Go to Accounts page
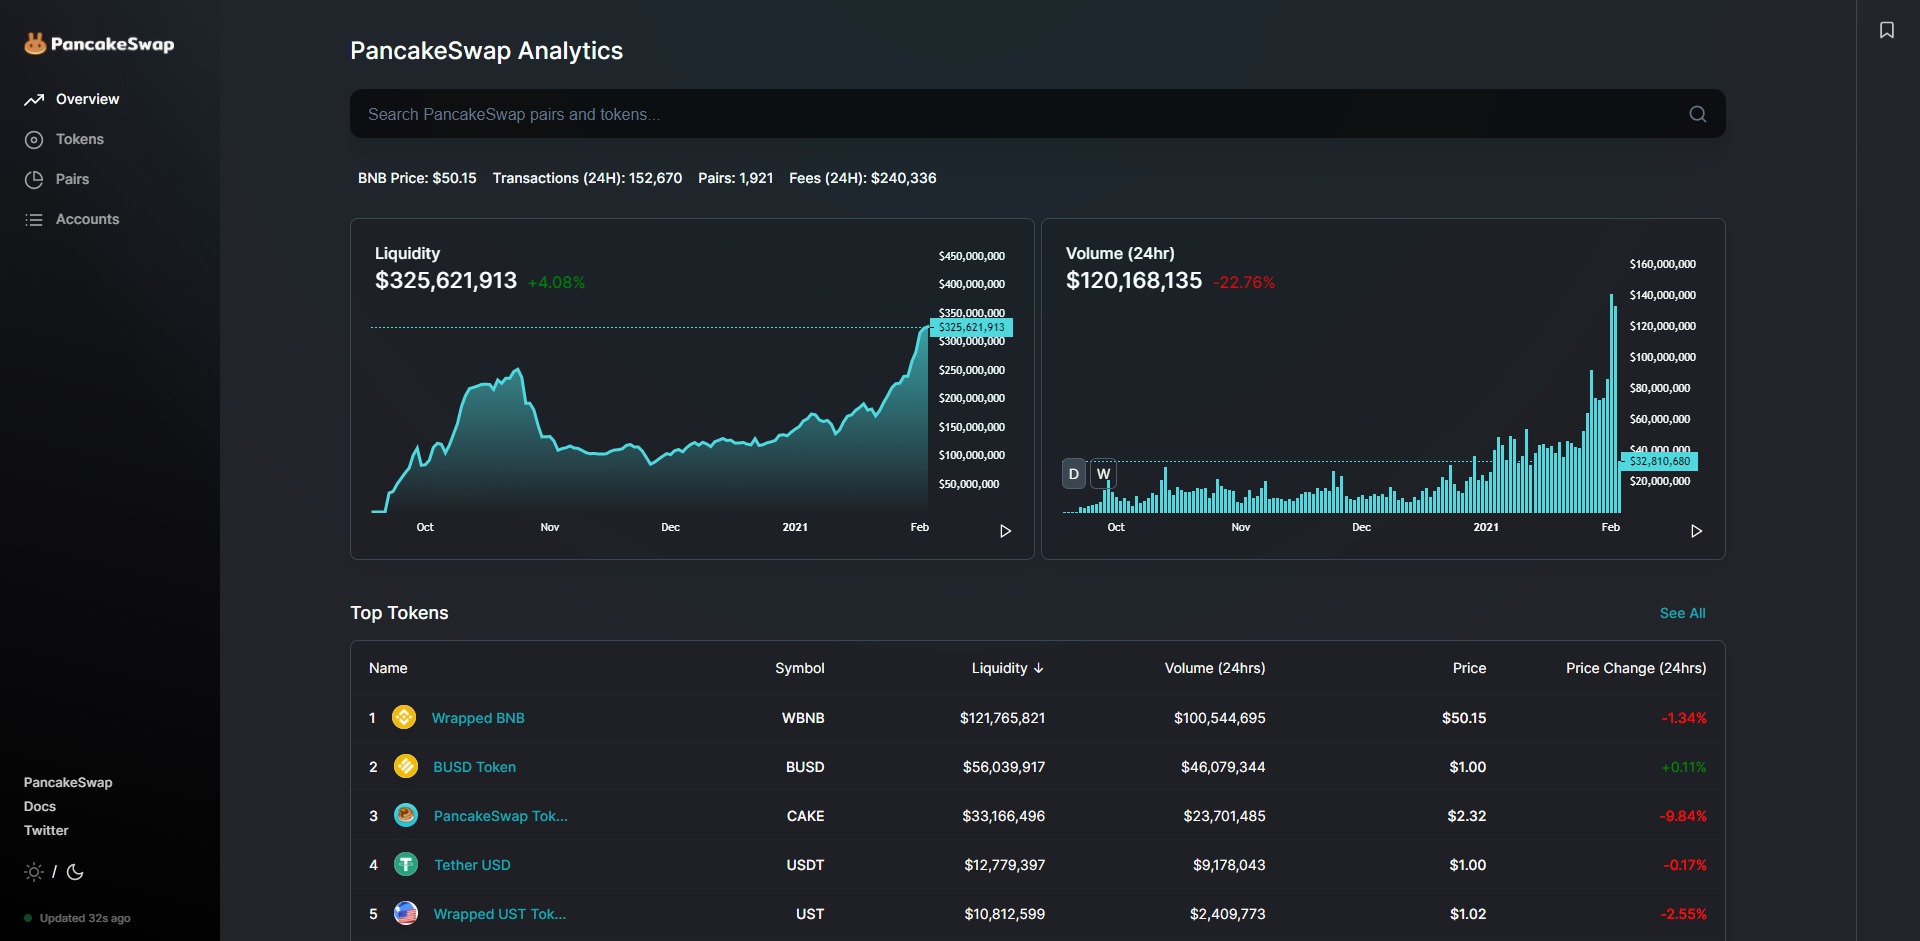Image resolution: width=1920 pixels, height=941 pixels. [87, 219]
